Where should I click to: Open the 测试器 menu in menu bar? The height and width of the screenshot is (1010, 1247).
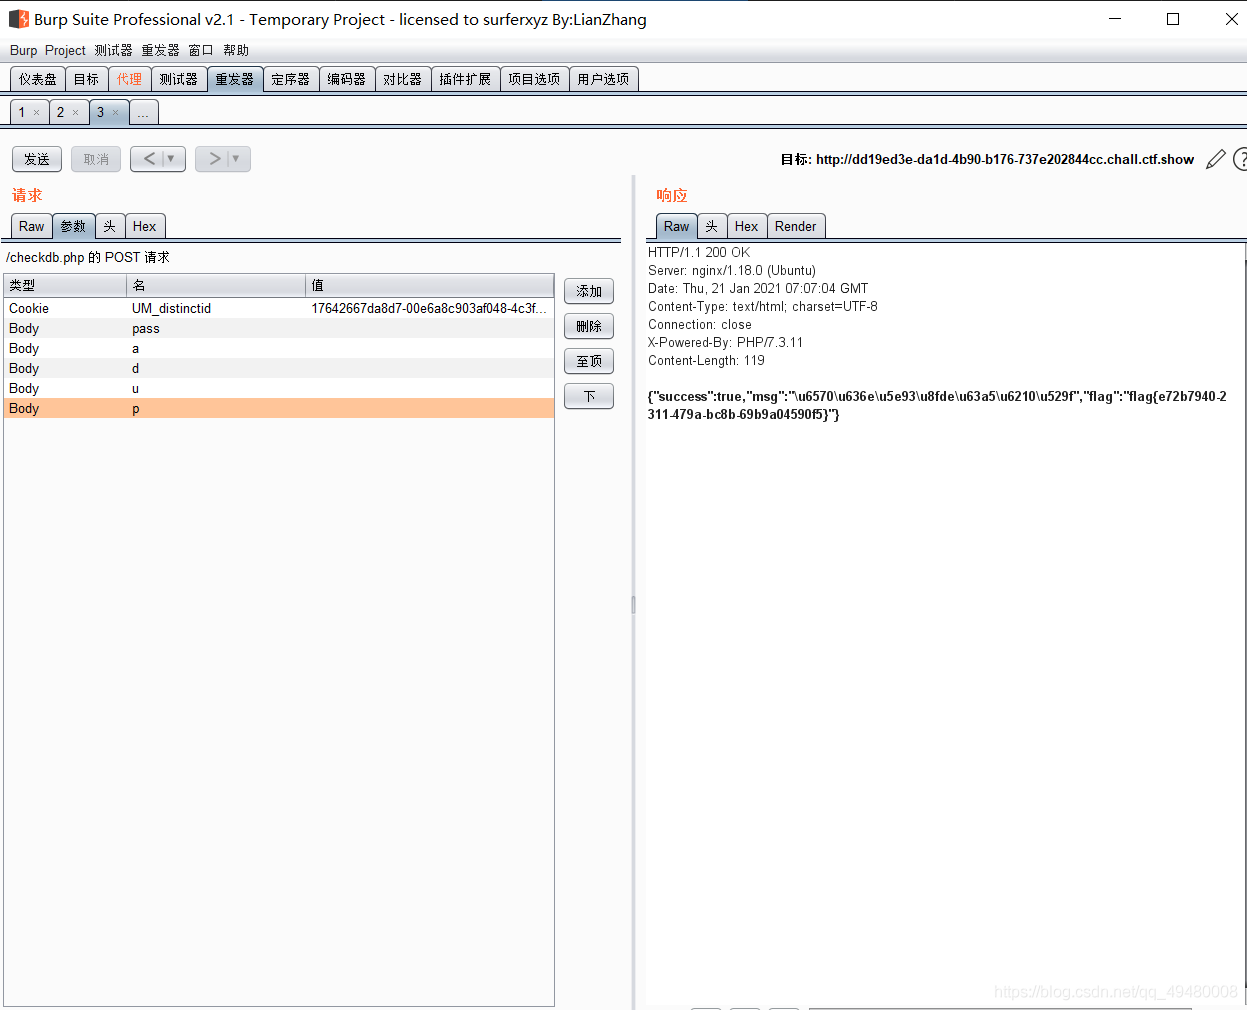113,50
